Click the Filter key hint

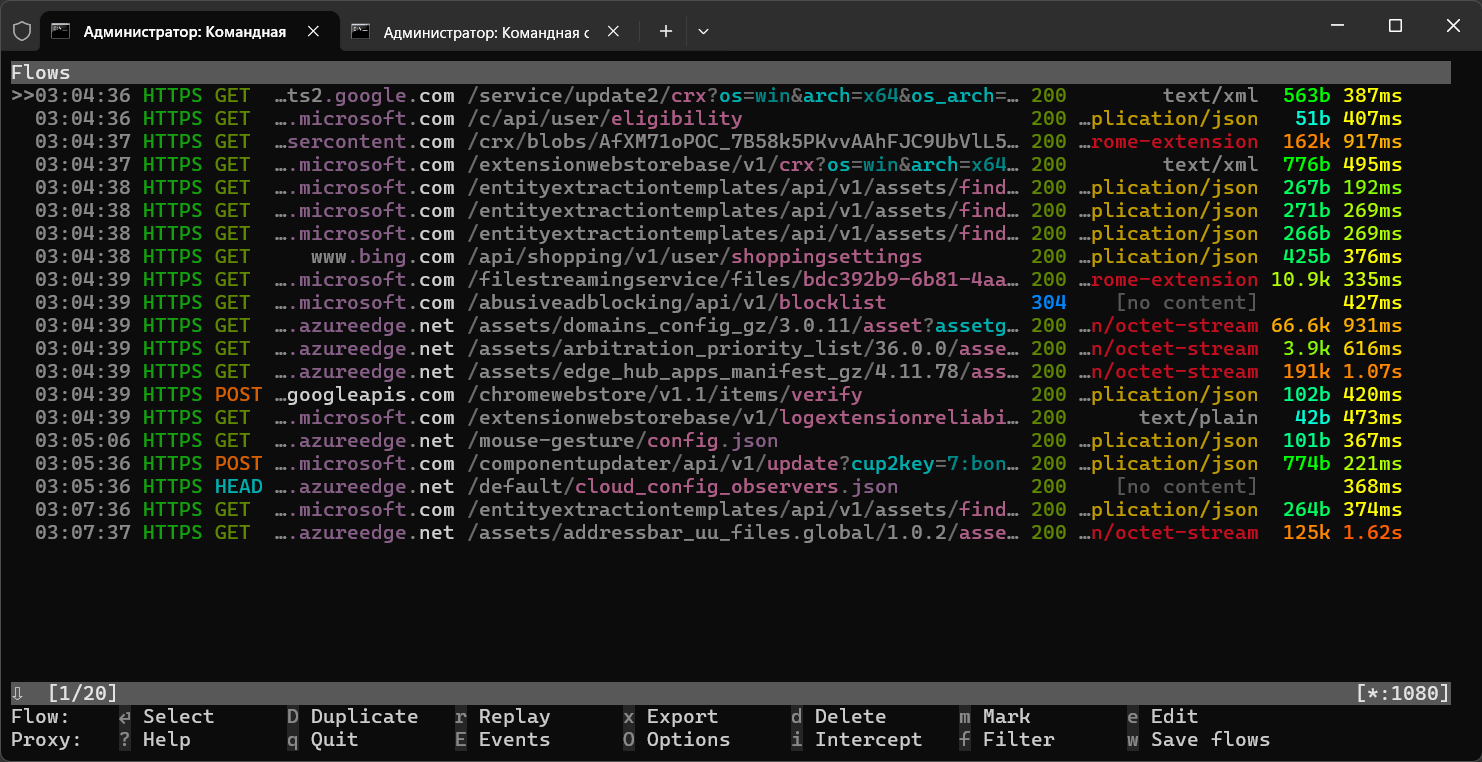click(1007, 739)
